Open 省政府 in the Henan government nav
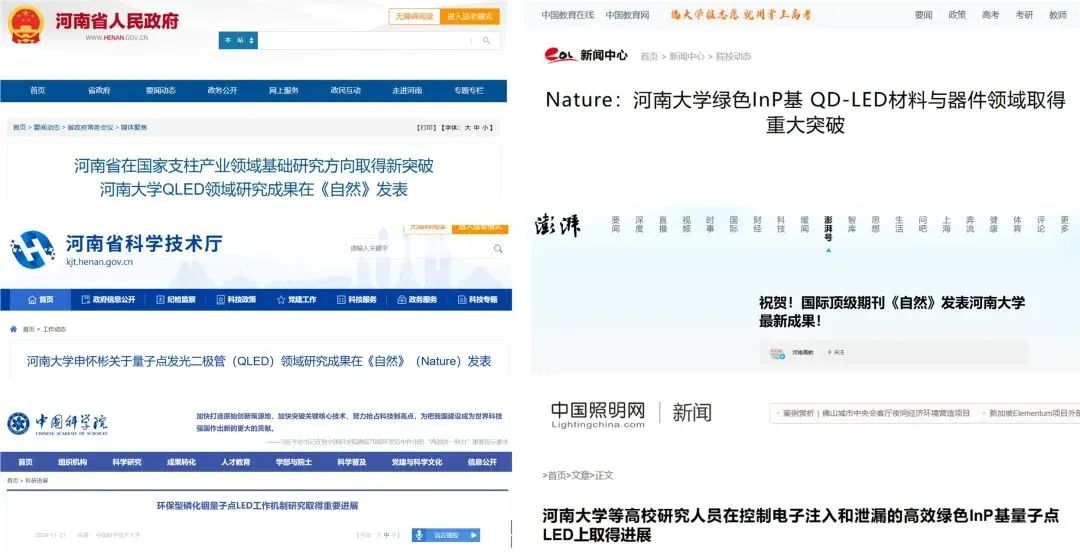The width and height of the screenshot is (1080, 555). [98, 90]
